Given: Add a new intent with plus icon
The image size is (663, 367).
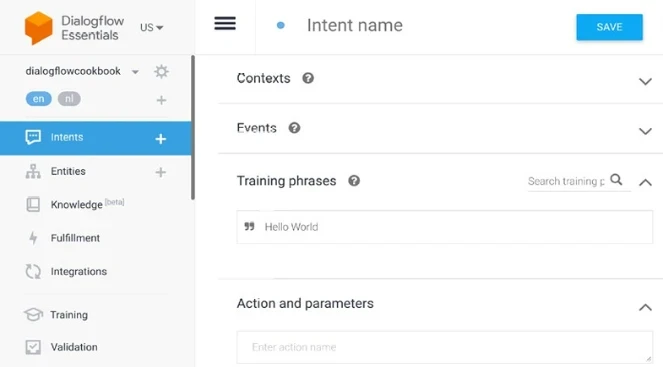Looking at the screenshot, I should (x=161, y=139).
